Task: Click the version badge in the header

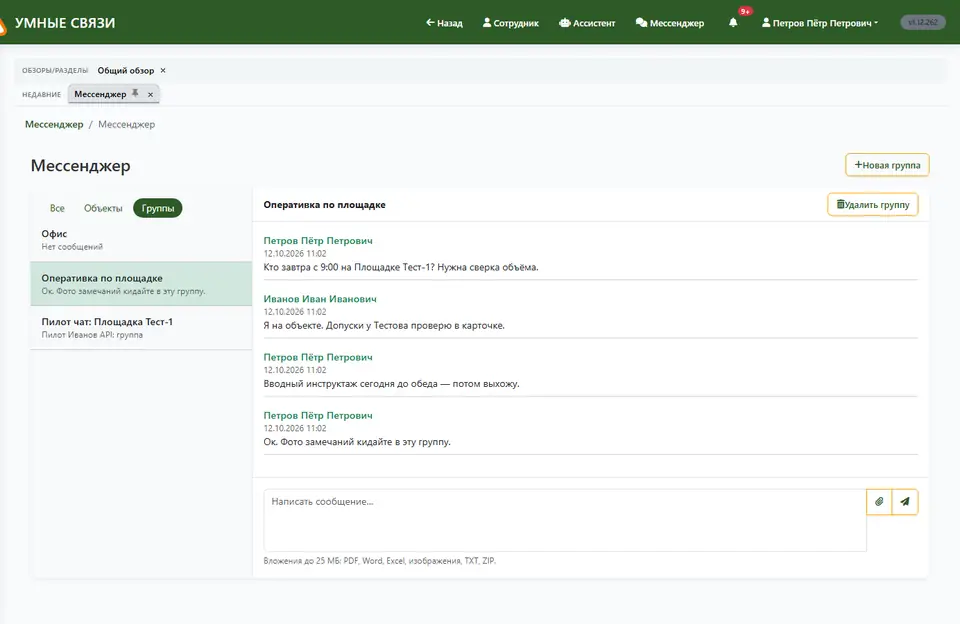Action: (x=923, y=23)
